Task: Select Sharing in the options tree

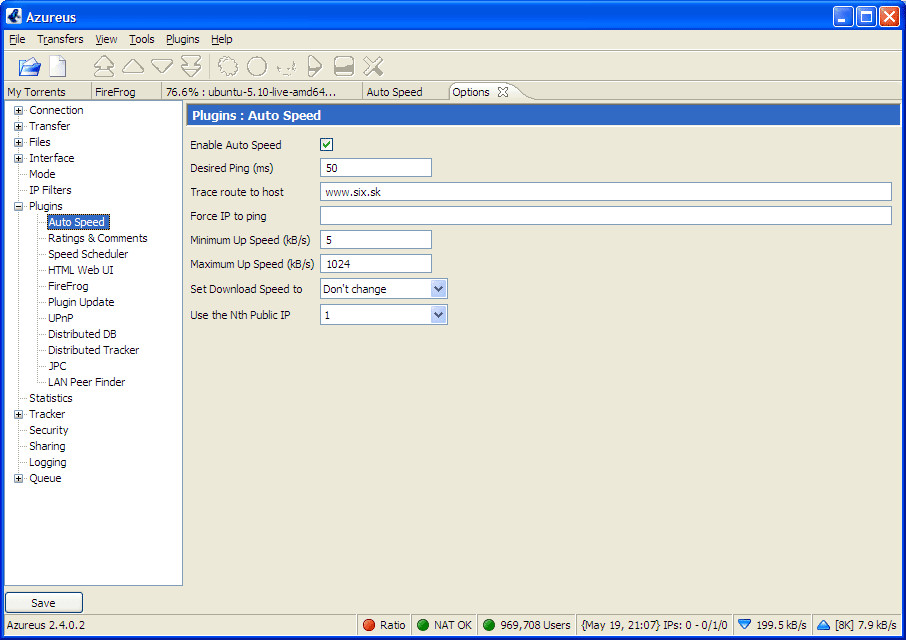Action: click(x=47, y=446)
